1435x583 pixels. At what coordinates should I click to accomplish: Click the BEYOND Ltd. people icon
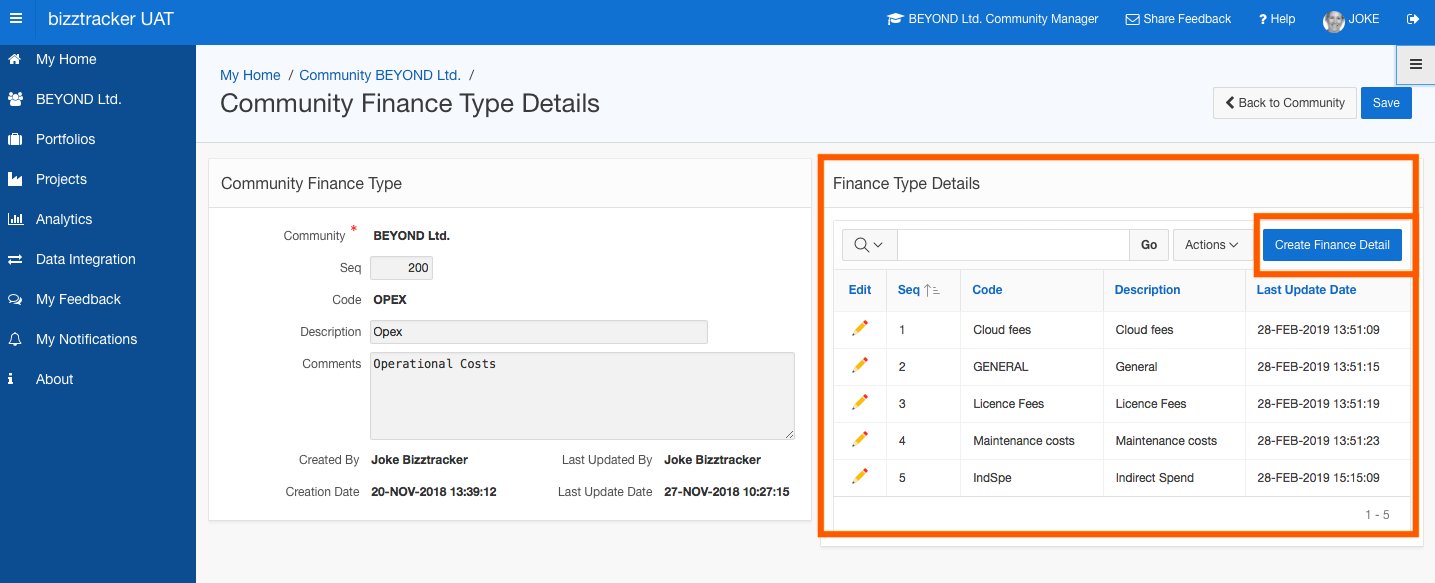(15, 99)
